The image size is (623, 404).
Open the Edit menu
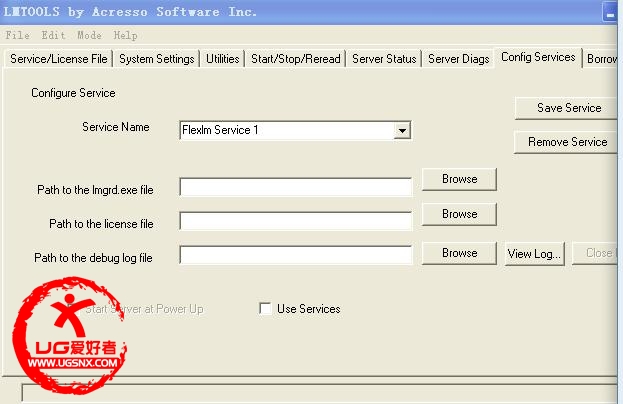pos(53,35)
